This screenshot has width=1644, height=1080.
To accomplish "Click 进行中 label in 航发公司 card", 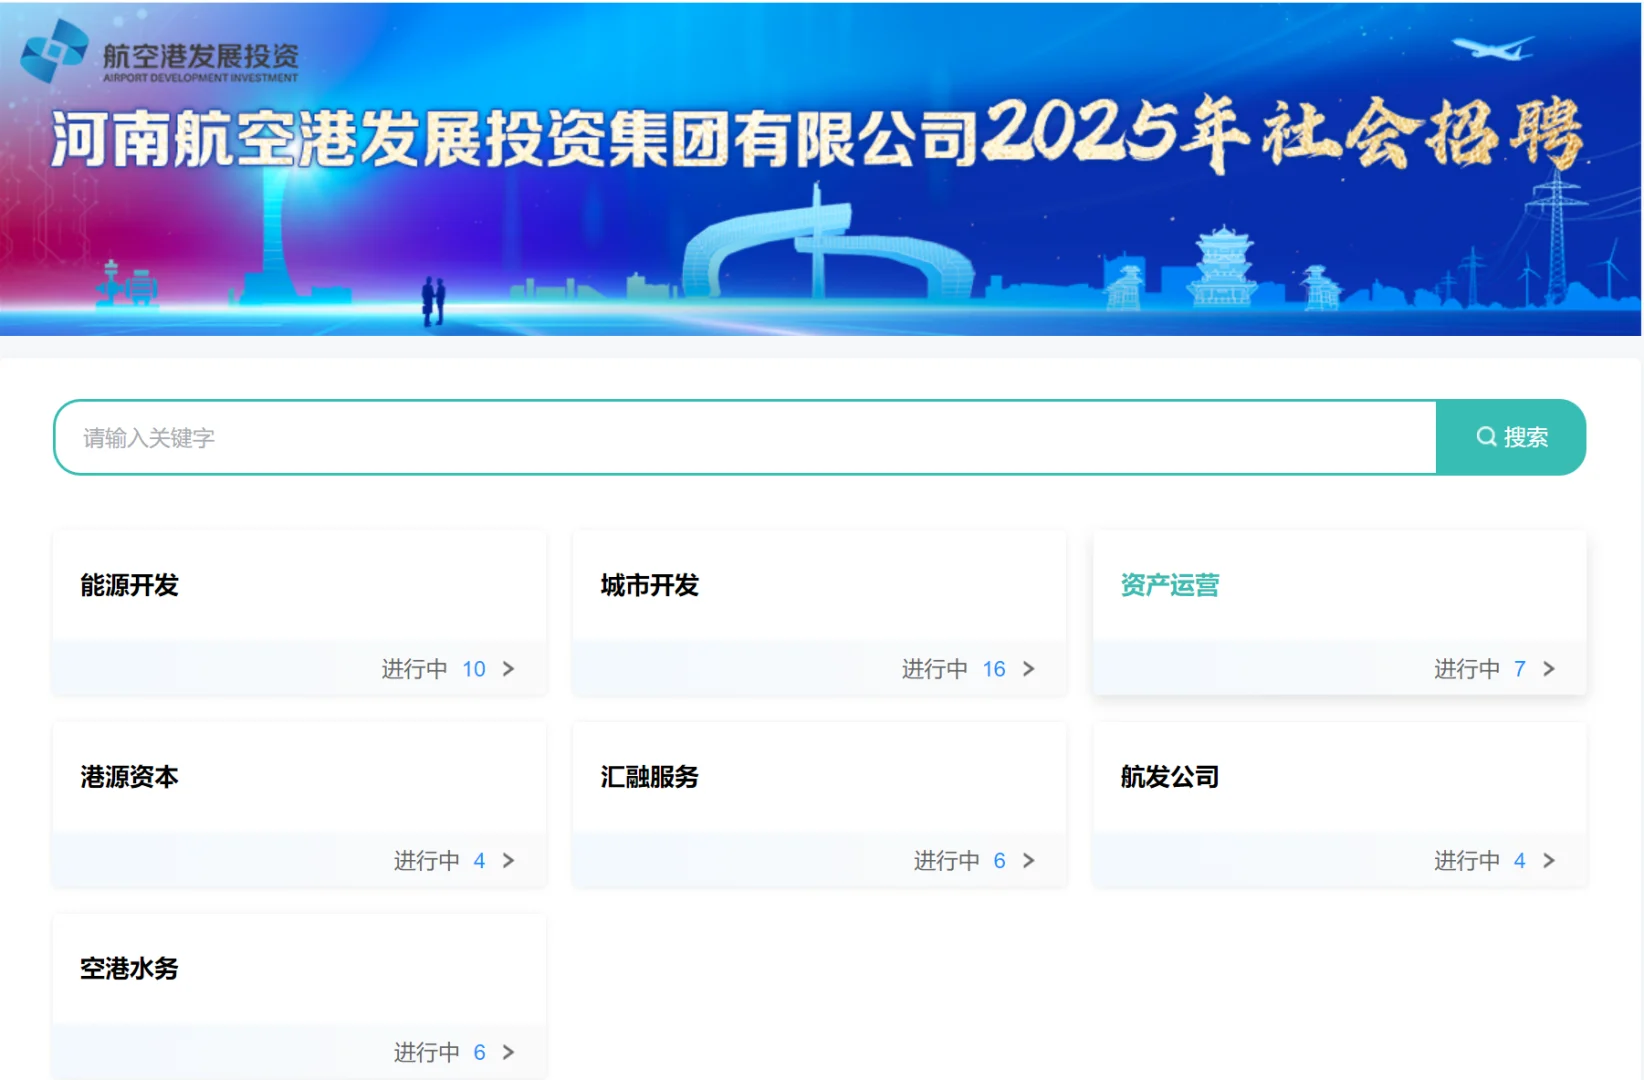I will click(1467, 861).
